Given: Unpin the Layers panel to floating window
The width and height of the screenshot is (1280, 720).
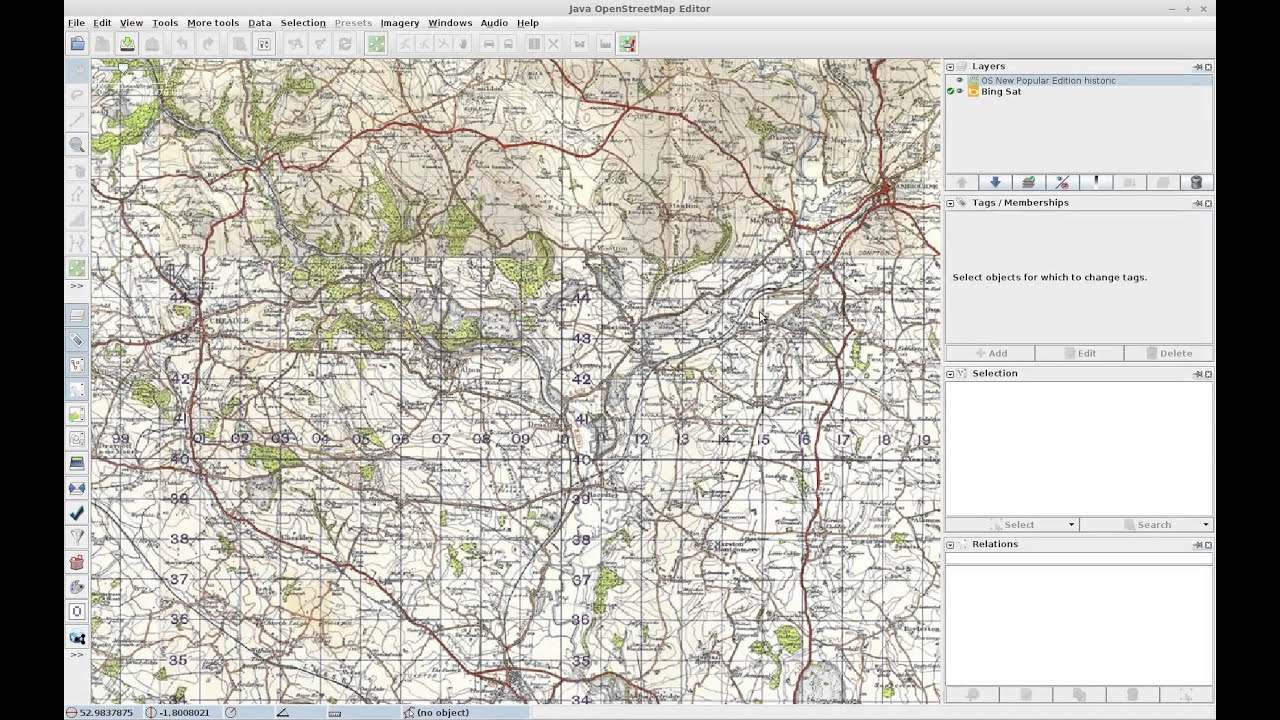Looking at the screenshot, I should click(1197, 67).
